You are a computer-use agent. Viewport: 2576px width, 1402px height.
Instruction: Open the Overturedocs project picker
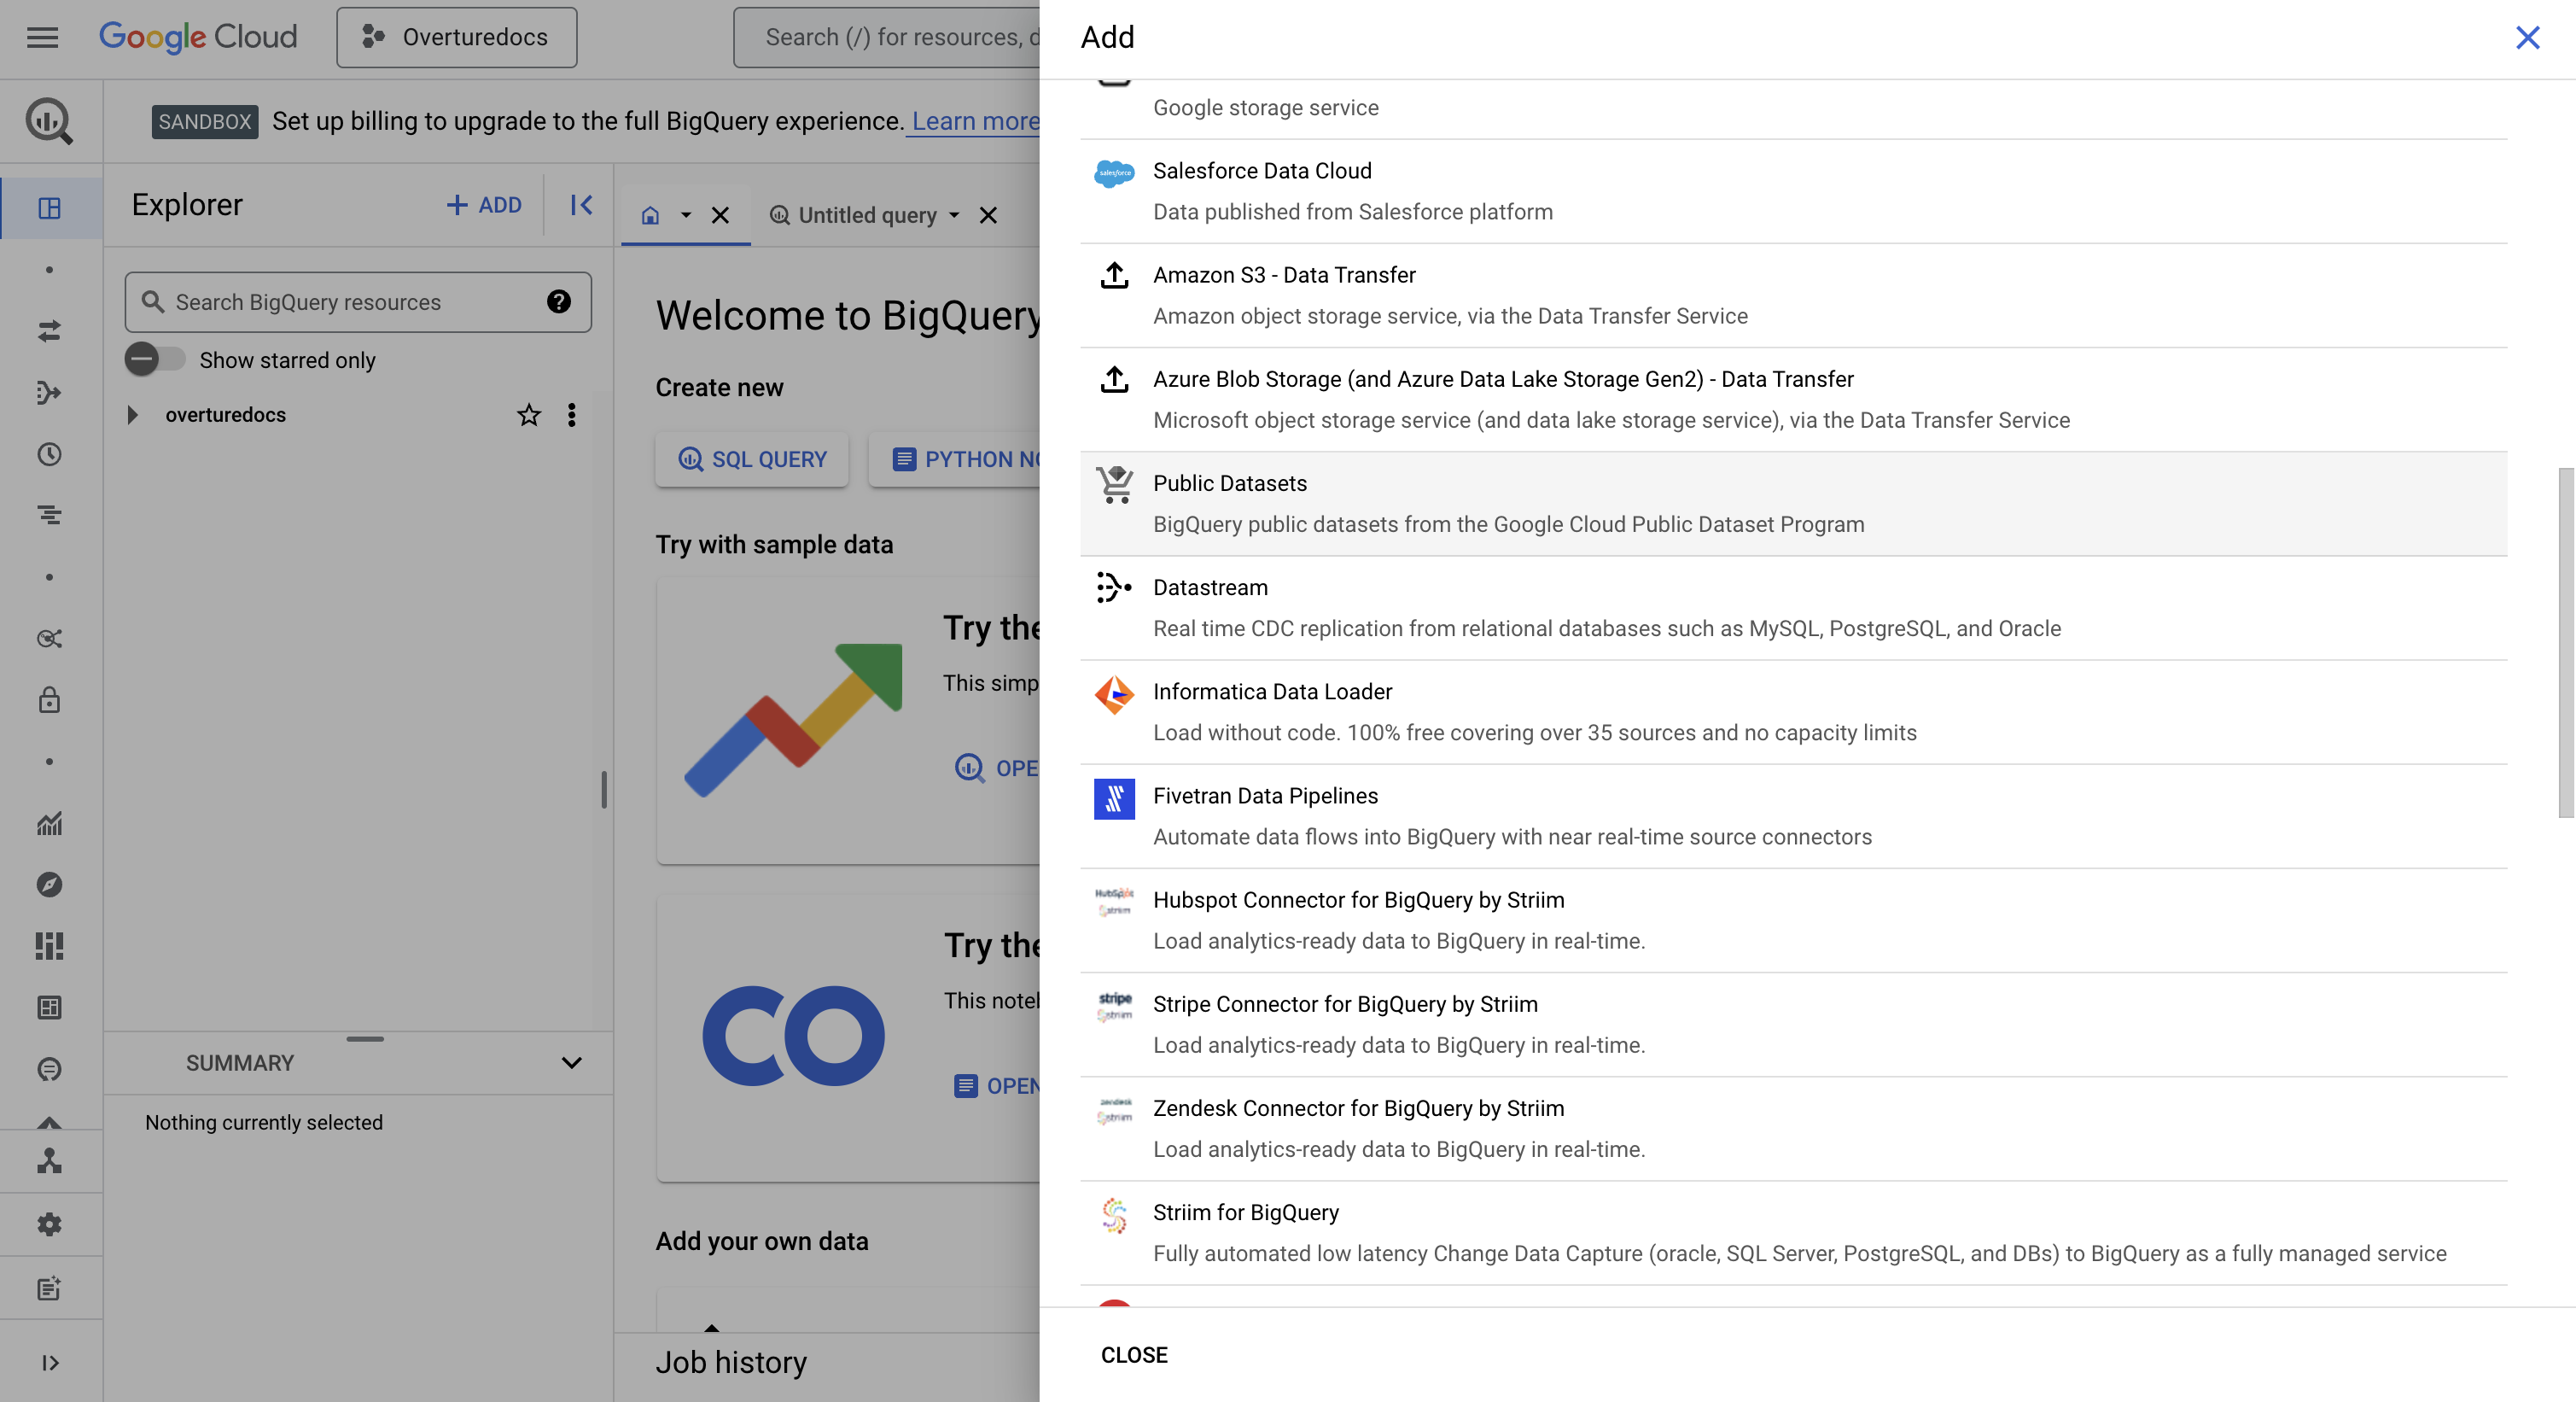click(x=457, y=38)
